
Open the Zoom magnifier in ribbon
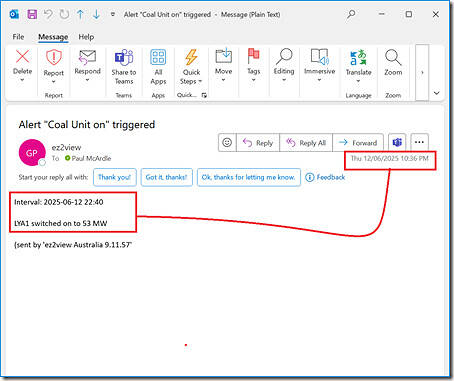[x=393, y=57]
